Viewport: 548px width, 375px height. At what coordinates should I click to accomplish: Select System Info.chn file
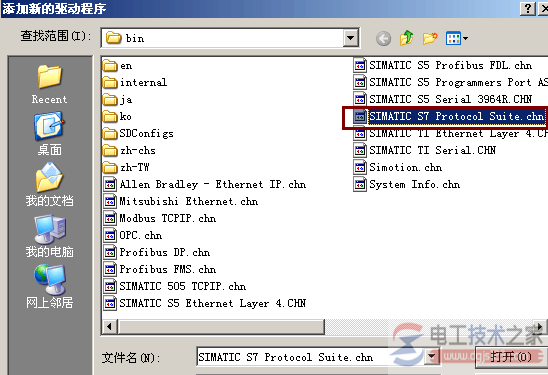[x=407, y=185]
